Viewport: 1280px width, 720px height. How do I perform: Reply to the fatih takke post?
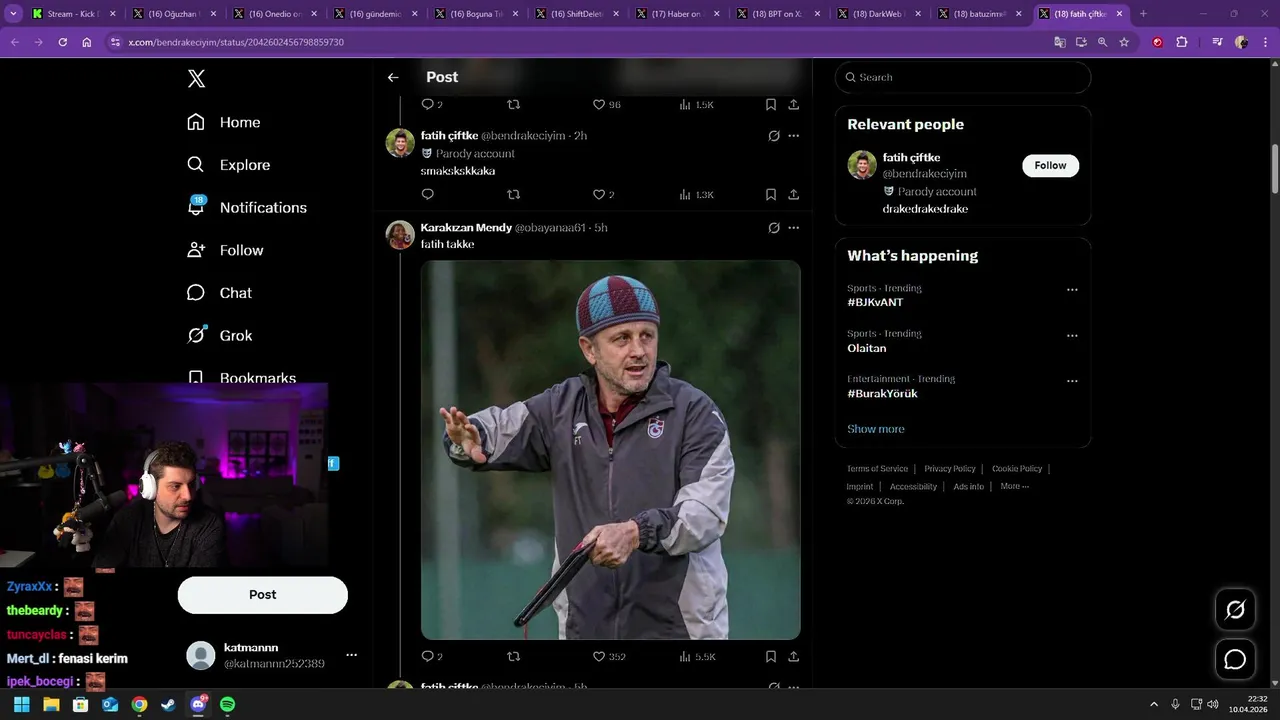(431, 657)
